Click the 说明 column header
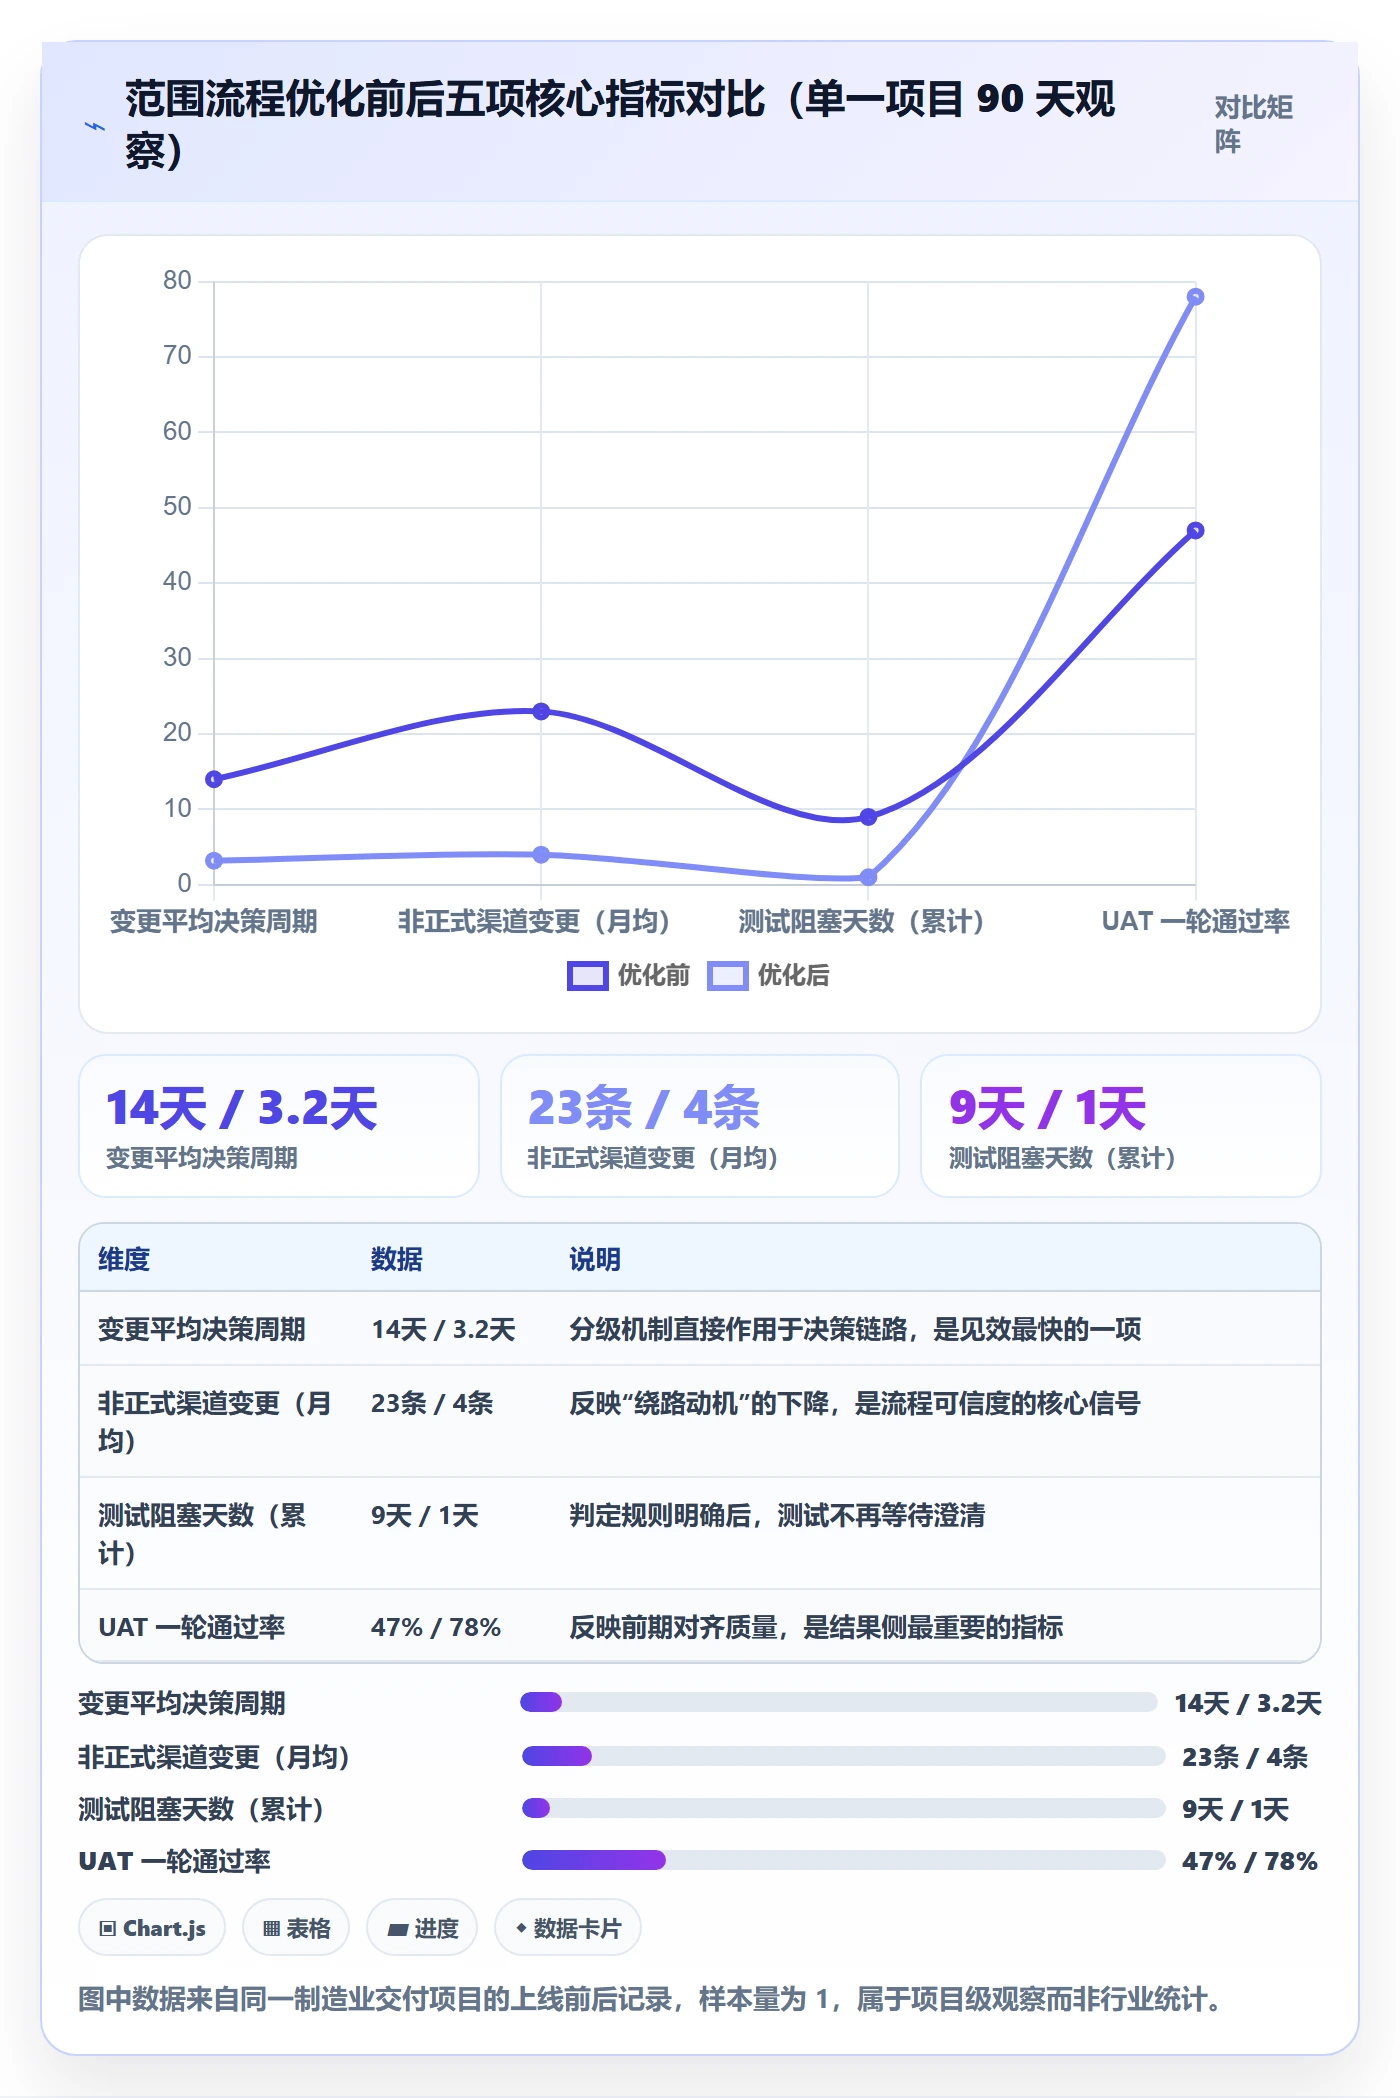The height and width of the screenshot is (2098, 1400). (595, 1259)
